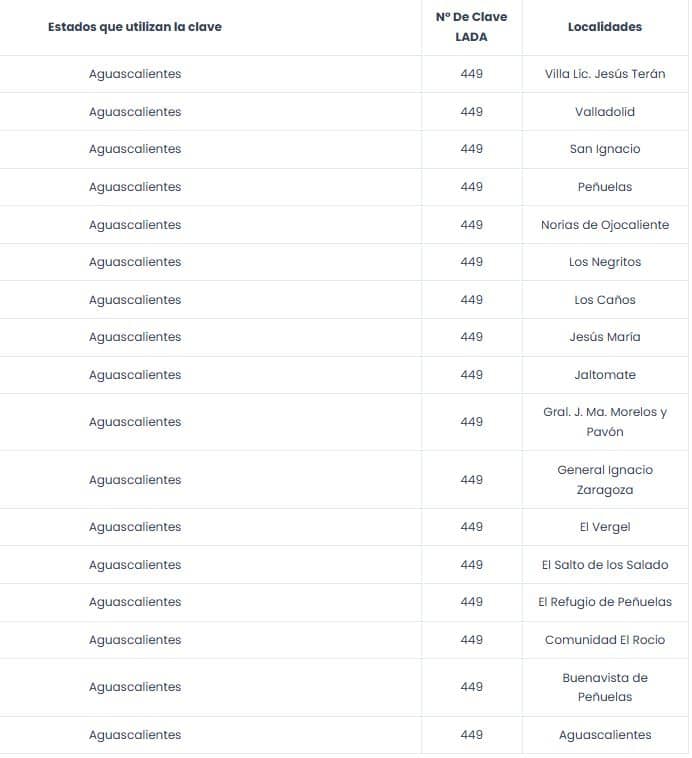Image resolution: width=692 pixels, height=758 pixels.
Task: Click the "Nº De Clave LADA" column header
Action: pyautogui.click(x=471, y=27)
